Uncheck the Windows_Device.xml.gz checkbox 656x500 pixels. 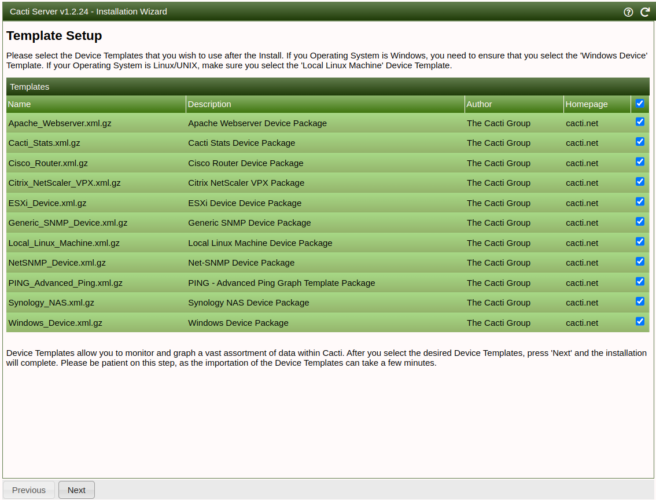pyautogui.click(x=640, y=321)
